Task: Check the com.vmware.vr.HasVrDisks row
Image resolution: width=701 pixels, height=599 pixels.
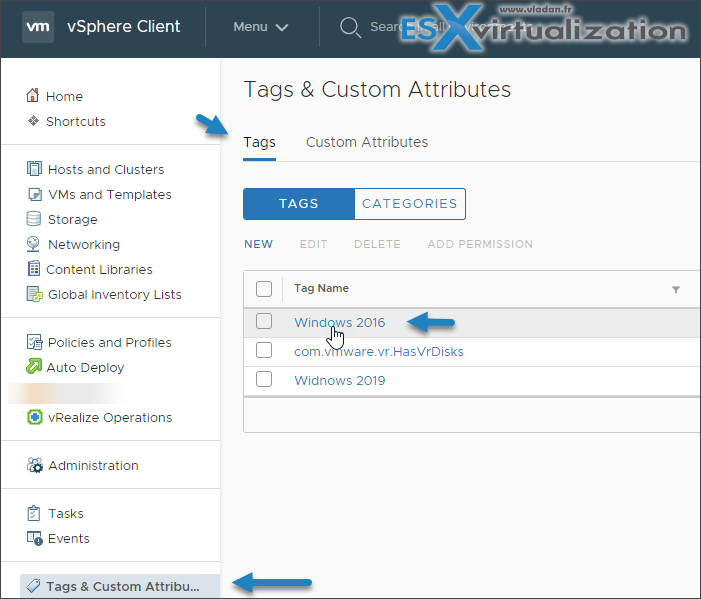Action: (x=264, y=350)
